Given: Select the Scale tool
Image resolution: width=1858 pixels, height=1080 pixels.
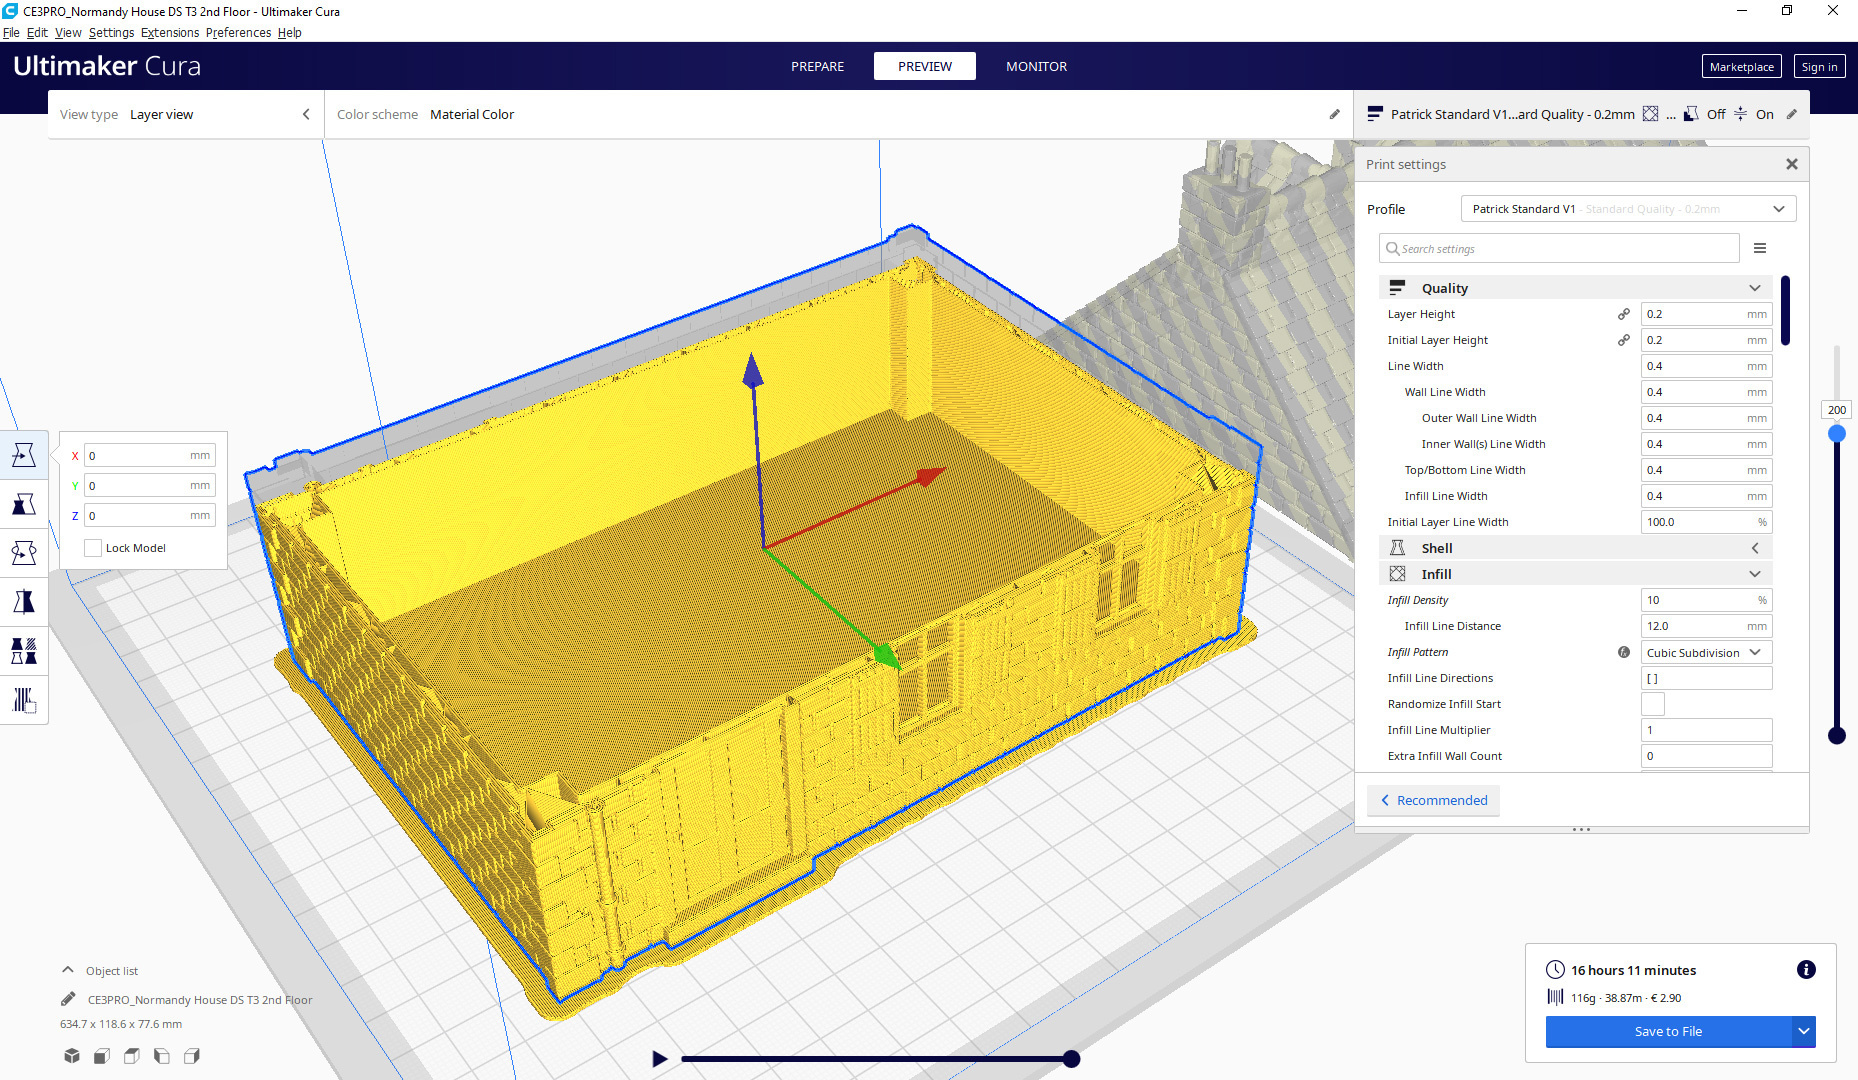Looking at the screenshot, I should tap(24, 504).
